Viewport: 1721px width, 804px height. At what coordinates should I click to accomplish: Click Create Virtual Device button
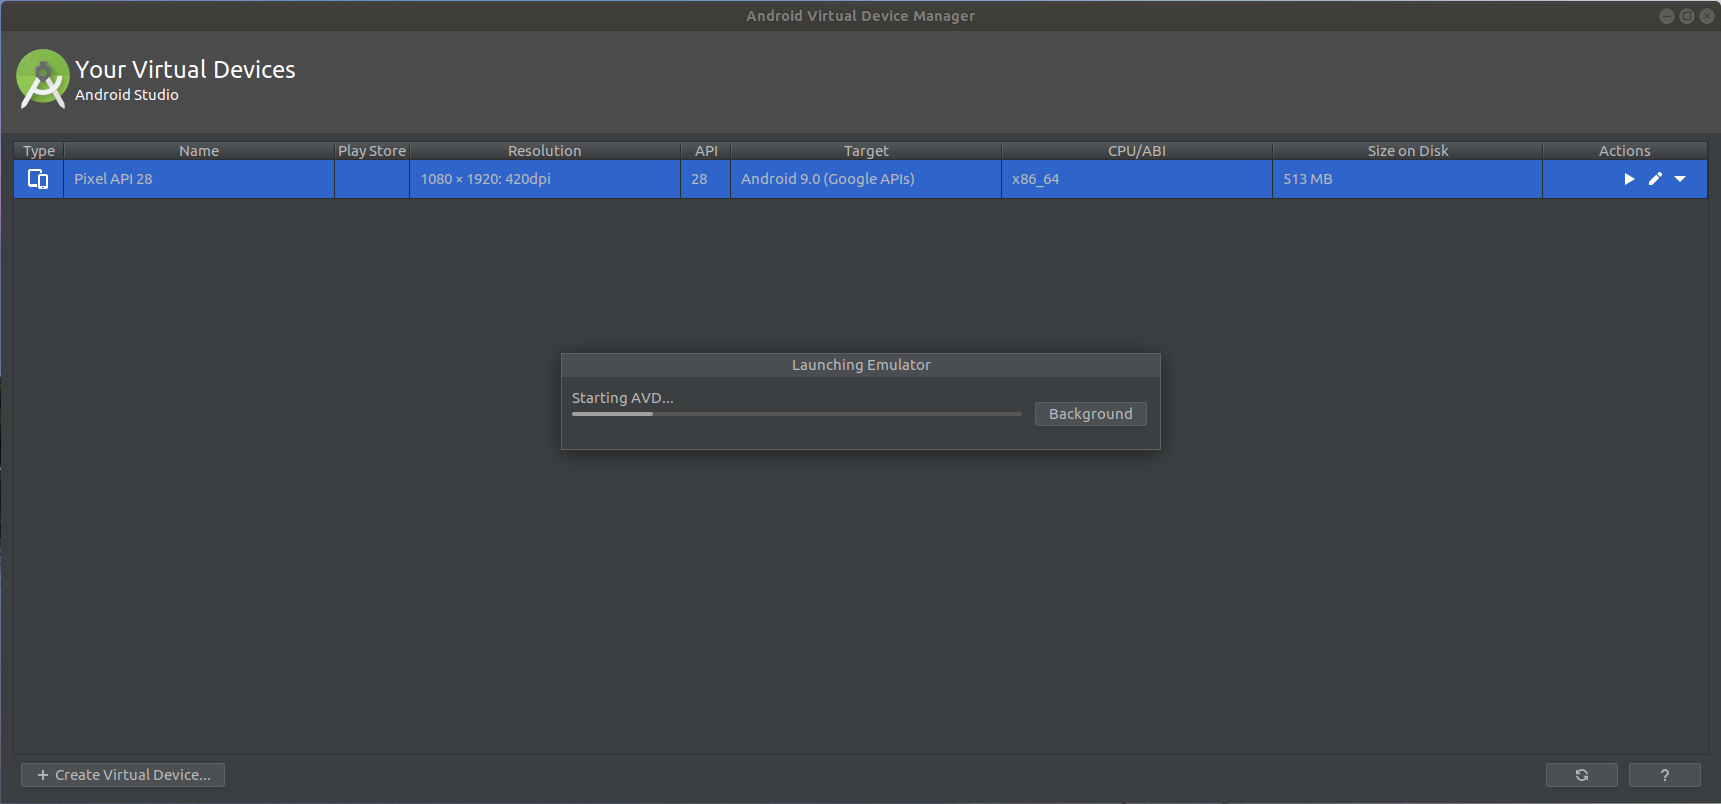click(x=123, y=775)
